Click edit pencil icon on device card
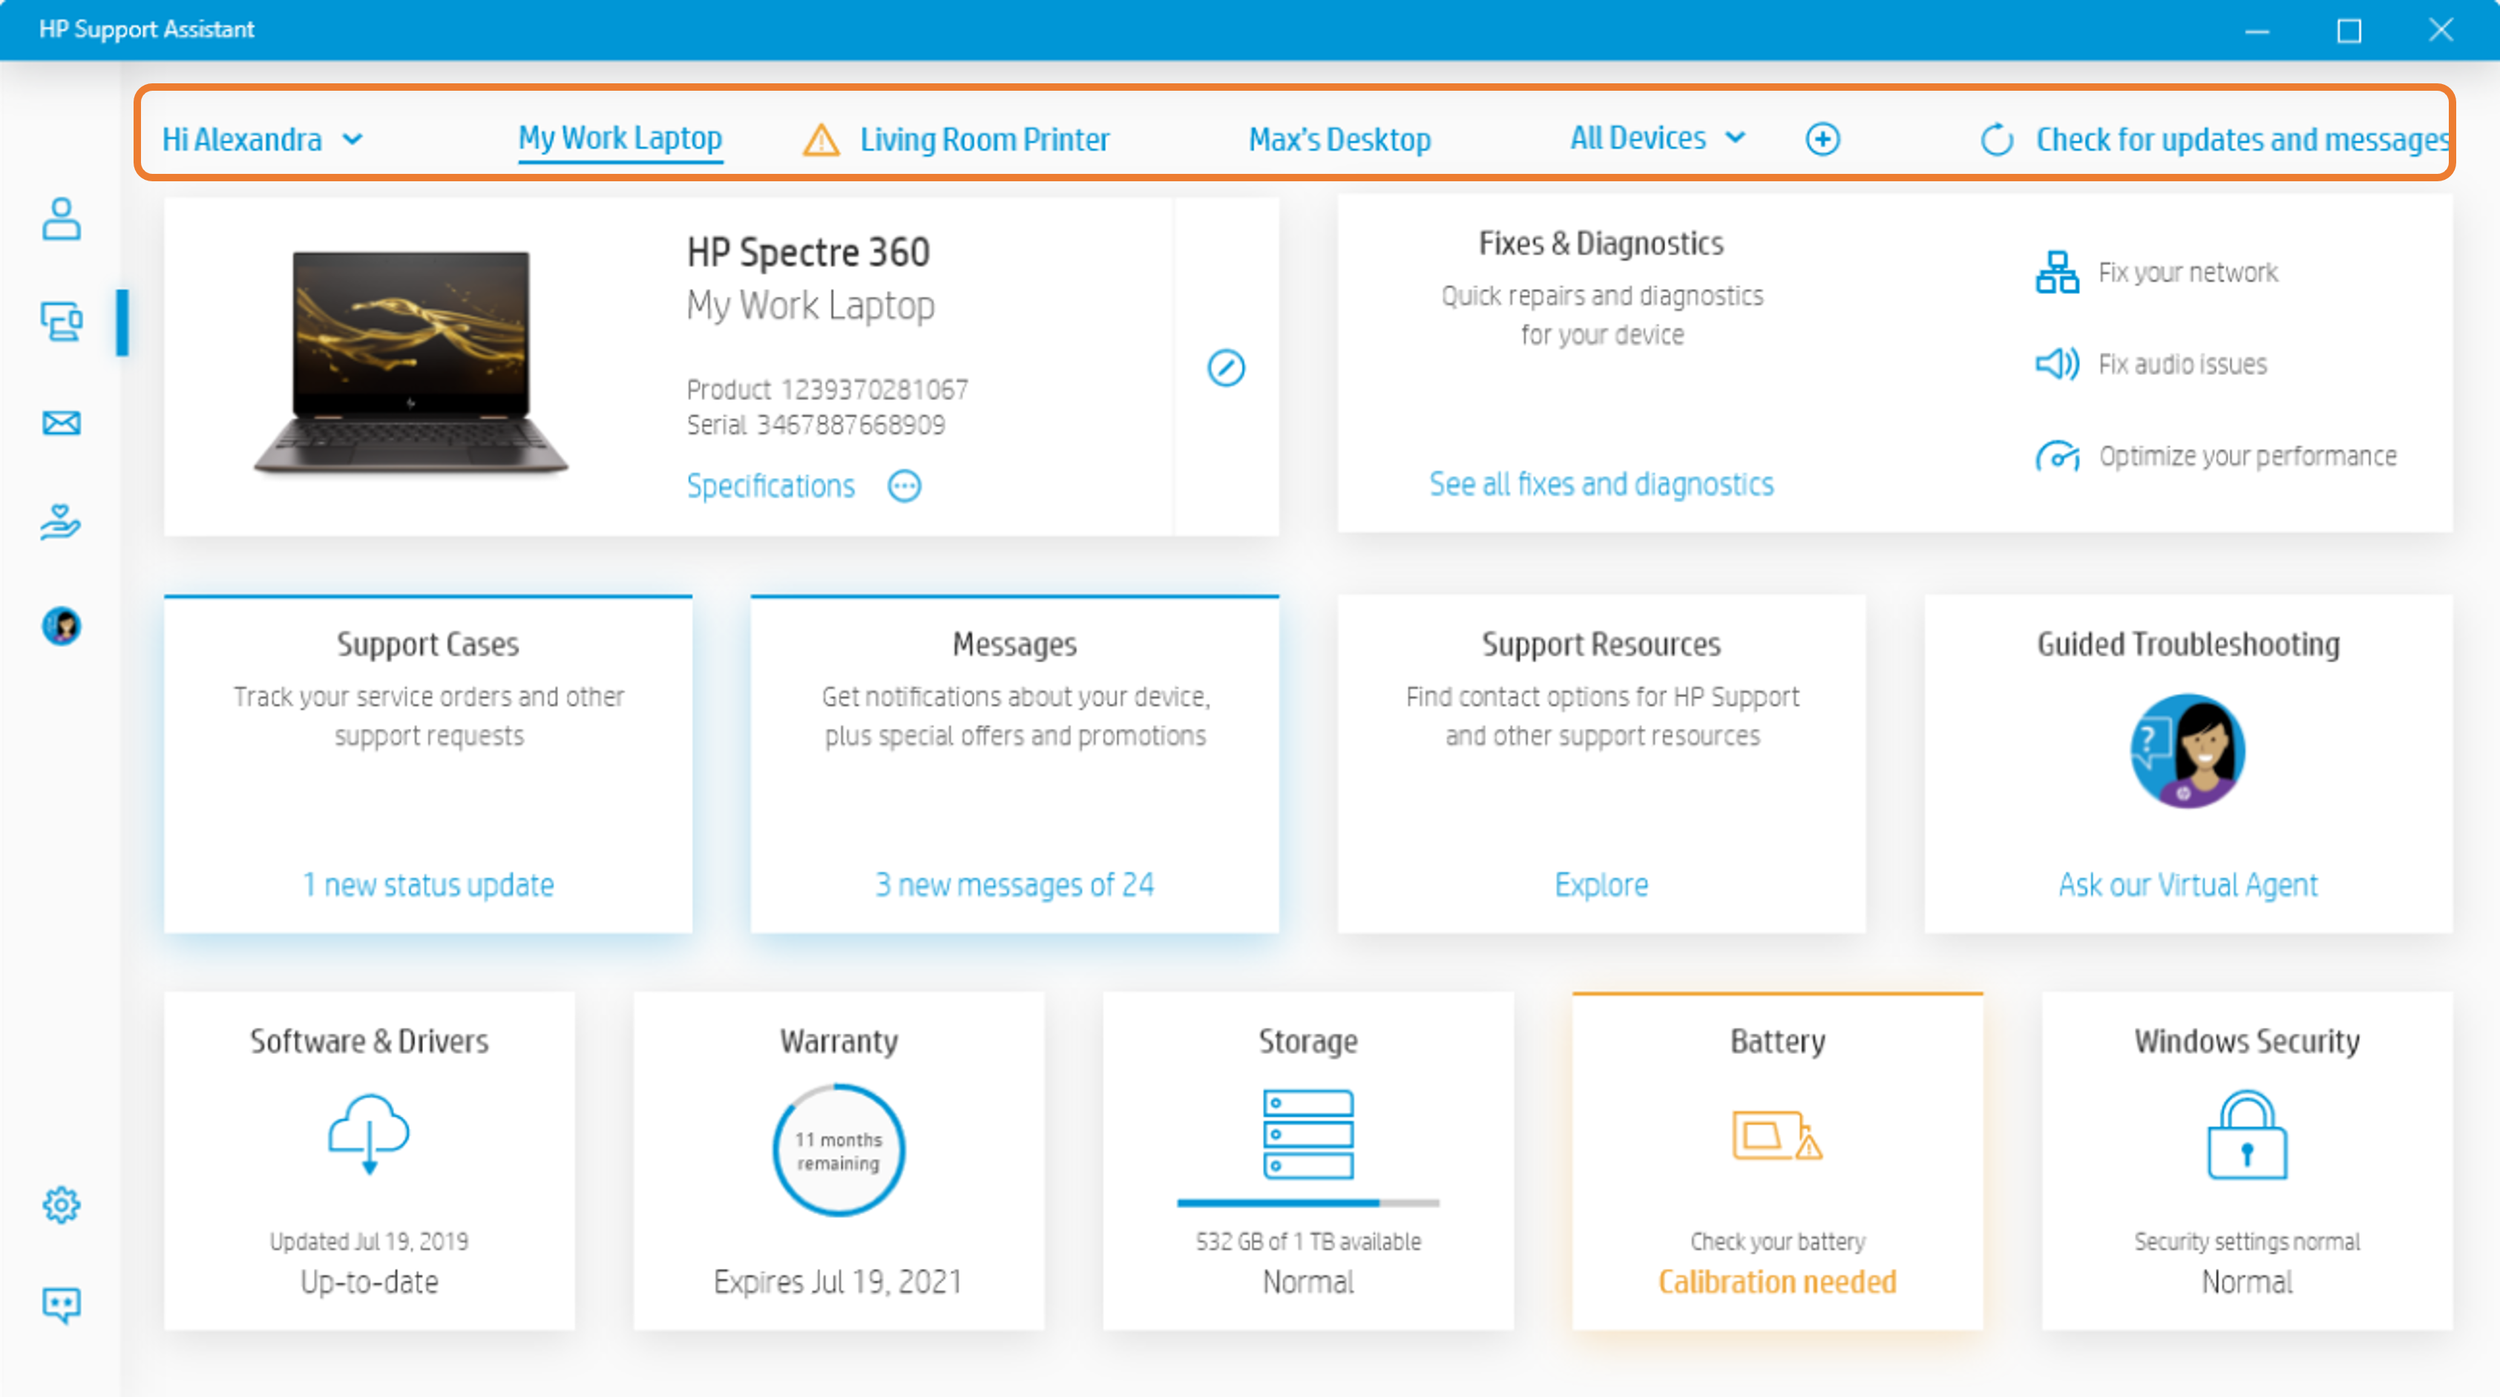Viewport: 2500px width, 1397px height. pyautogui.click(x=1225, y=368)
